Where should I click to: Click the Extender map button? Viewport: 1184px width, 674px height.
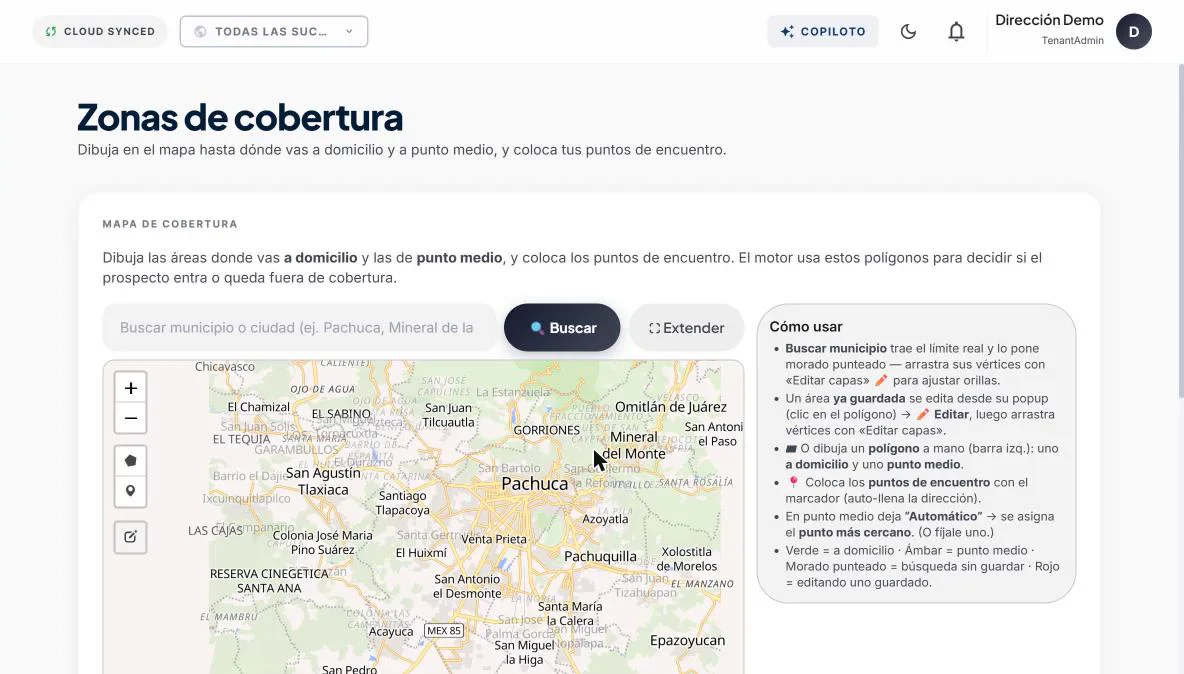(686, 328)
